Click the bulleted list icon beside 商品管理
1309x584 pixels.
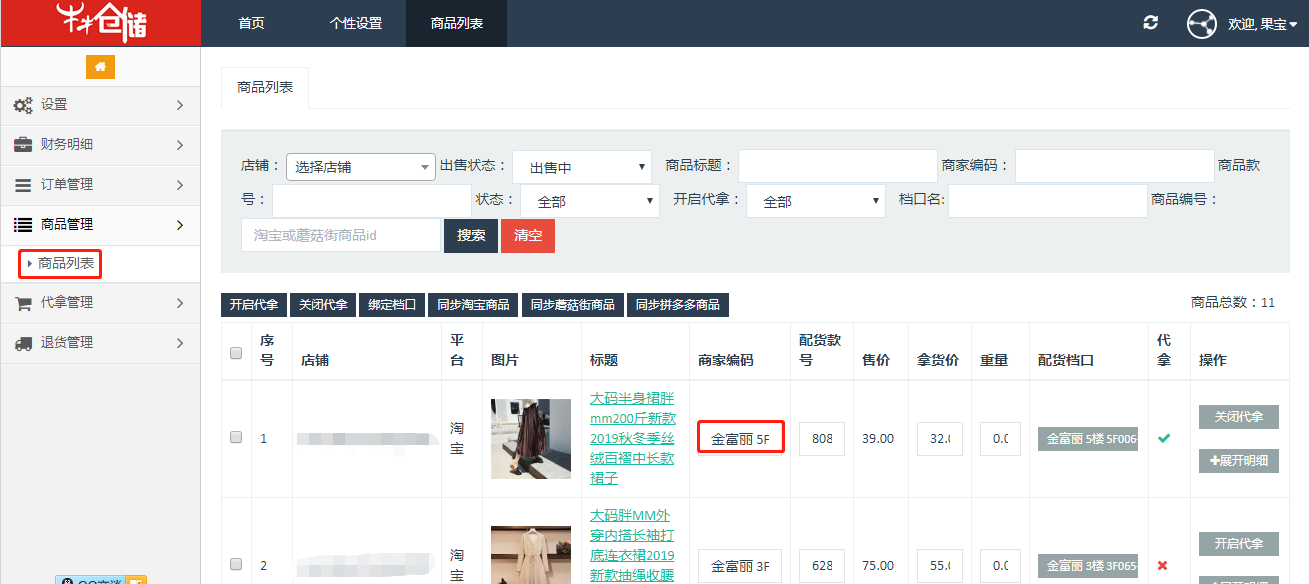(23, 225)
